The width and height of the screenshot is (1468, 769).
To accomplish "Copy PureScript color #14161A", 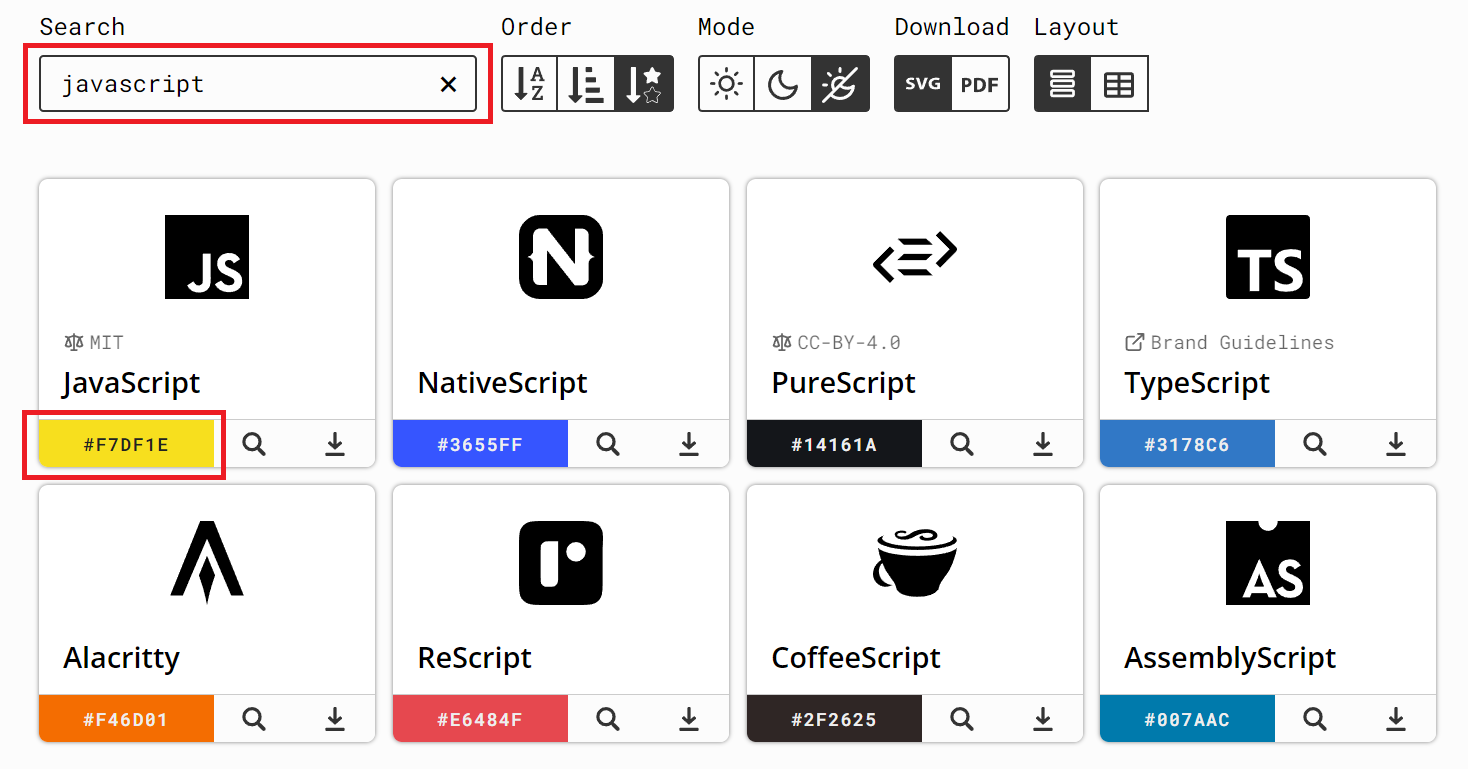I will click(834, 444).
